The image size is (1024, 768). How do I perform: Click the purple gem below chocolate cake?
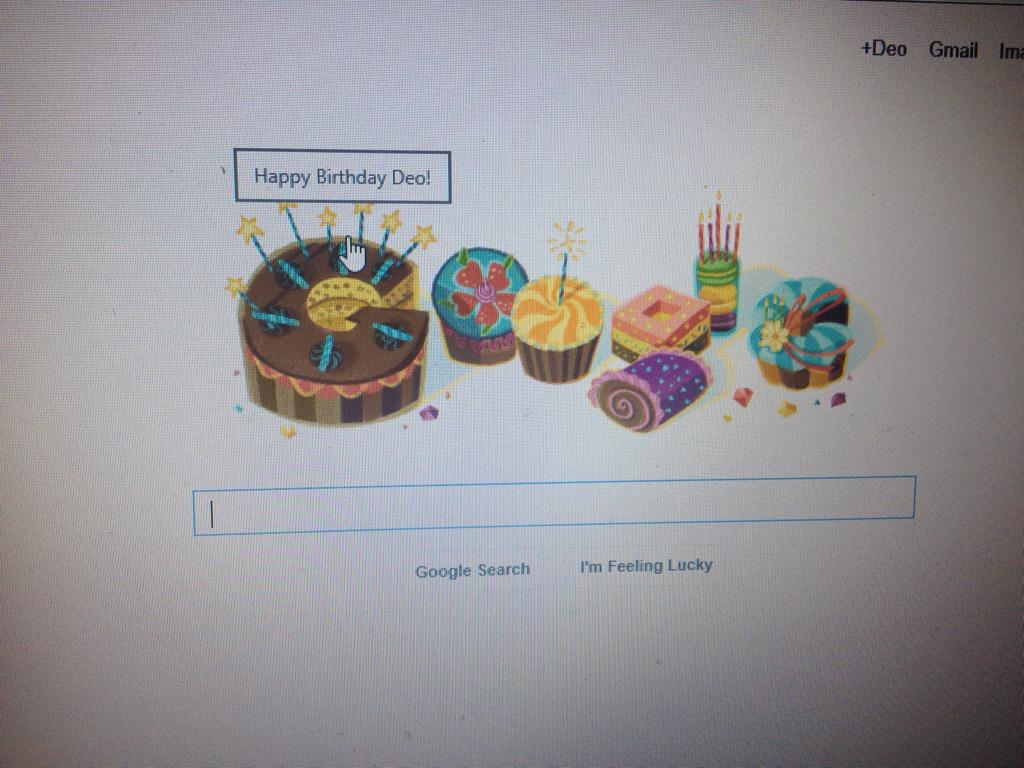click(429, 413)
